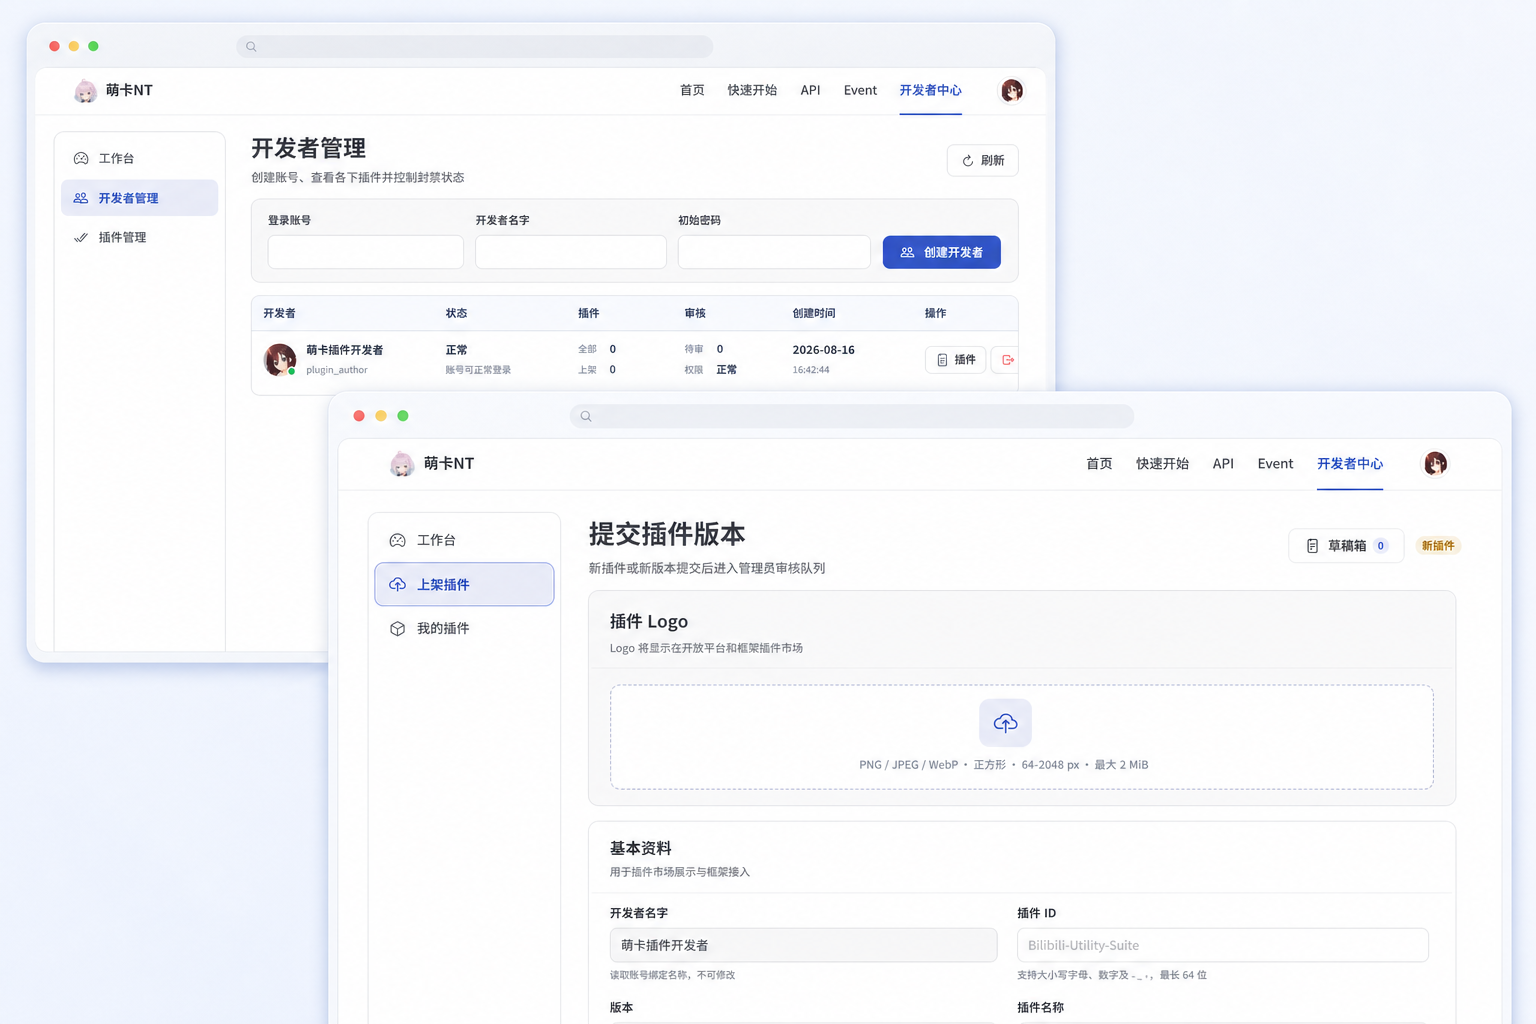Go to 首页 in the back window navbar
1536x1024 pixels.
[x=692, y=91]
